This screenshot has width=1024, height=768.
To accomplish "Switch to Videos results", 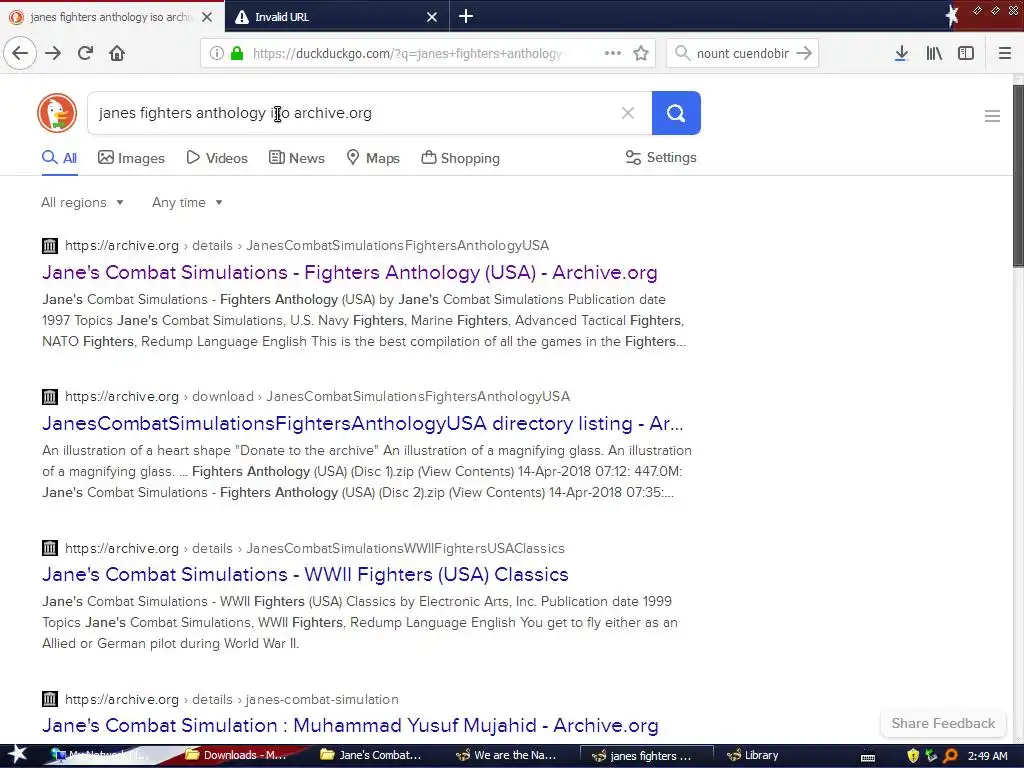I will point(217,158).
